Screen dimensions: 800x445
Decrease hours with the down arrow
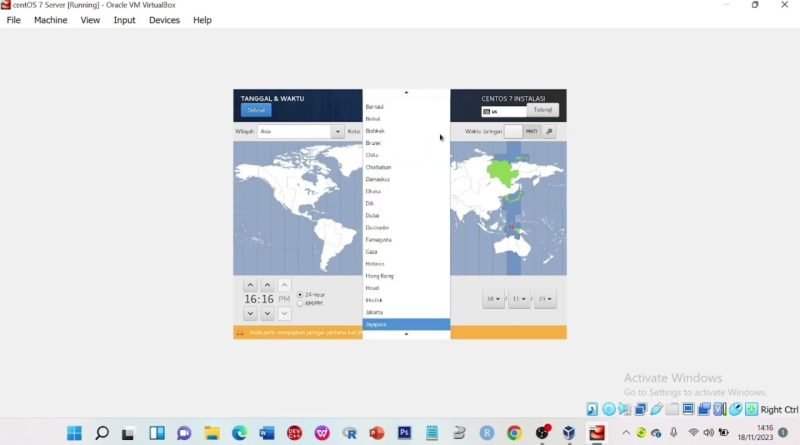click(250, 313)
